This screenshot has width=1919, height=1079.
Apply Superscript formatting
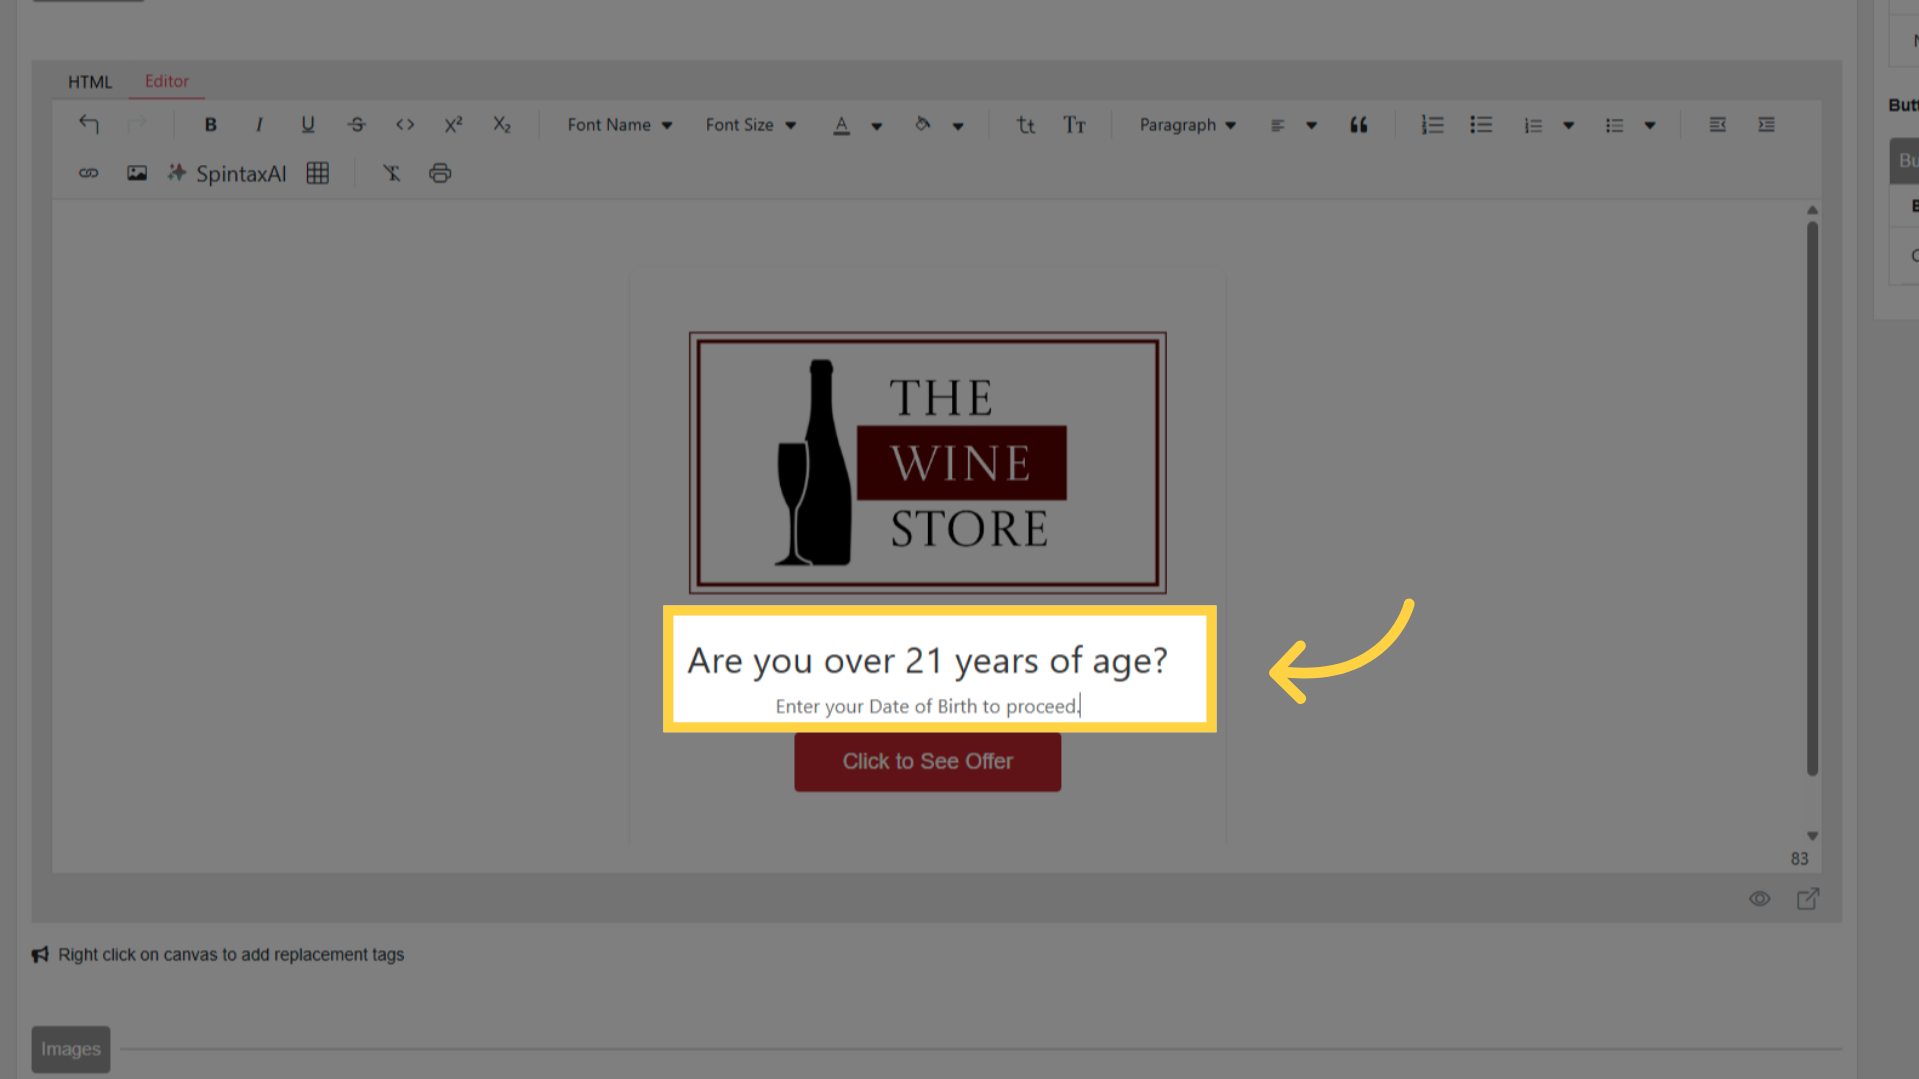(x=453, y=125)
